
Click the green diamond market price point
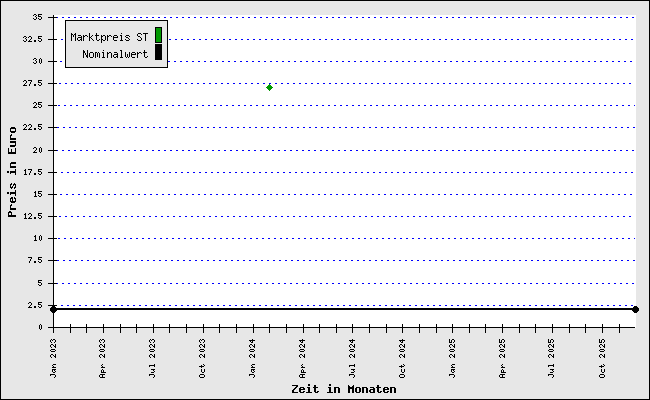(x=269, y=87)
